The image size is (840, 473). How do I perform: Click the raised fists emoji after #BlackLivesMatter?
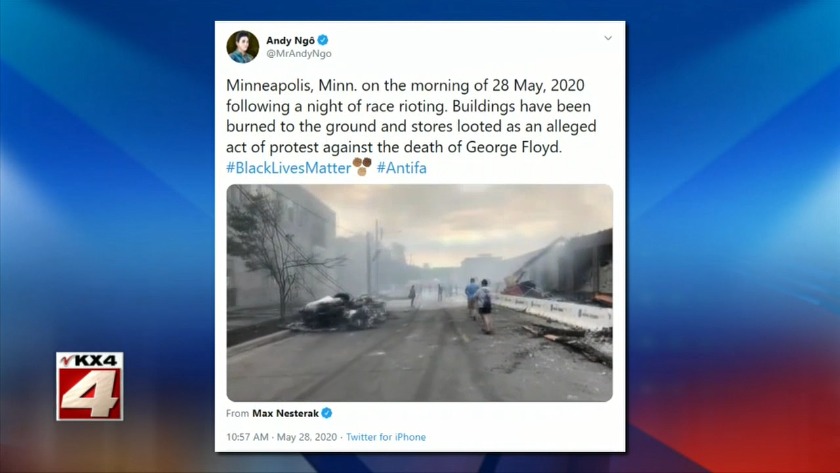(x=362, y=167)
